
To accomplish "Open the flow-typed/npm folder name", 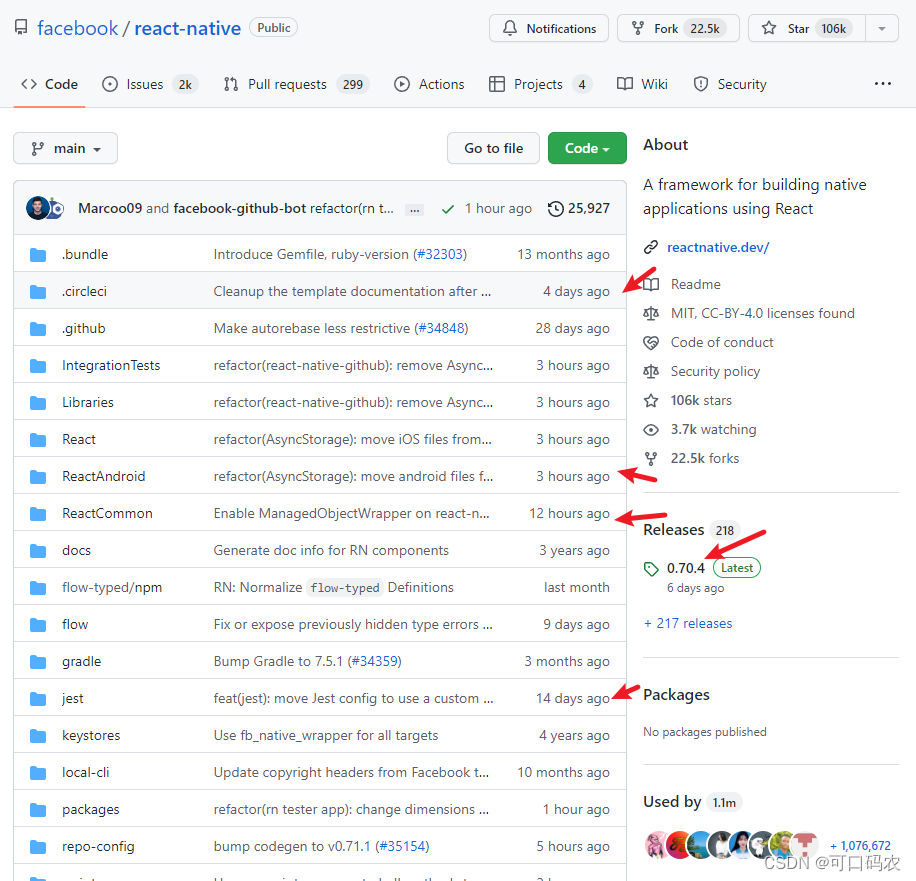I will point(112,588).
